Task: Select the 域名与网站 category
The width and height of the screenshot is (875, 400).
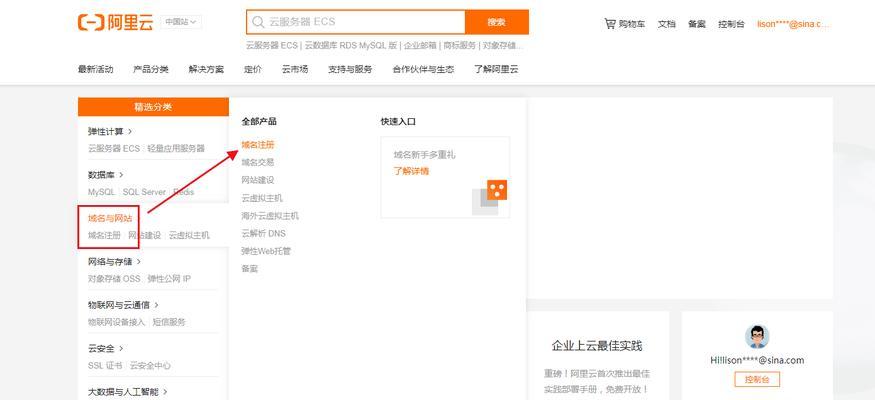Action: [x=110, y=218]
